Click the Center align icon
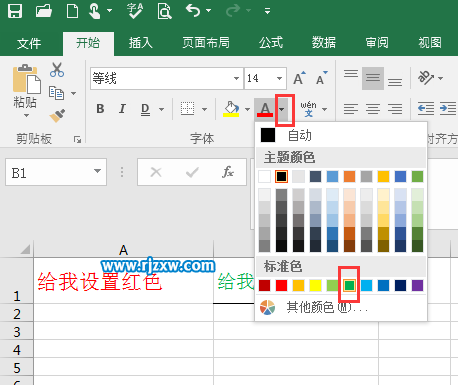This screenshot has width=458, height=385. click(373, 109)
